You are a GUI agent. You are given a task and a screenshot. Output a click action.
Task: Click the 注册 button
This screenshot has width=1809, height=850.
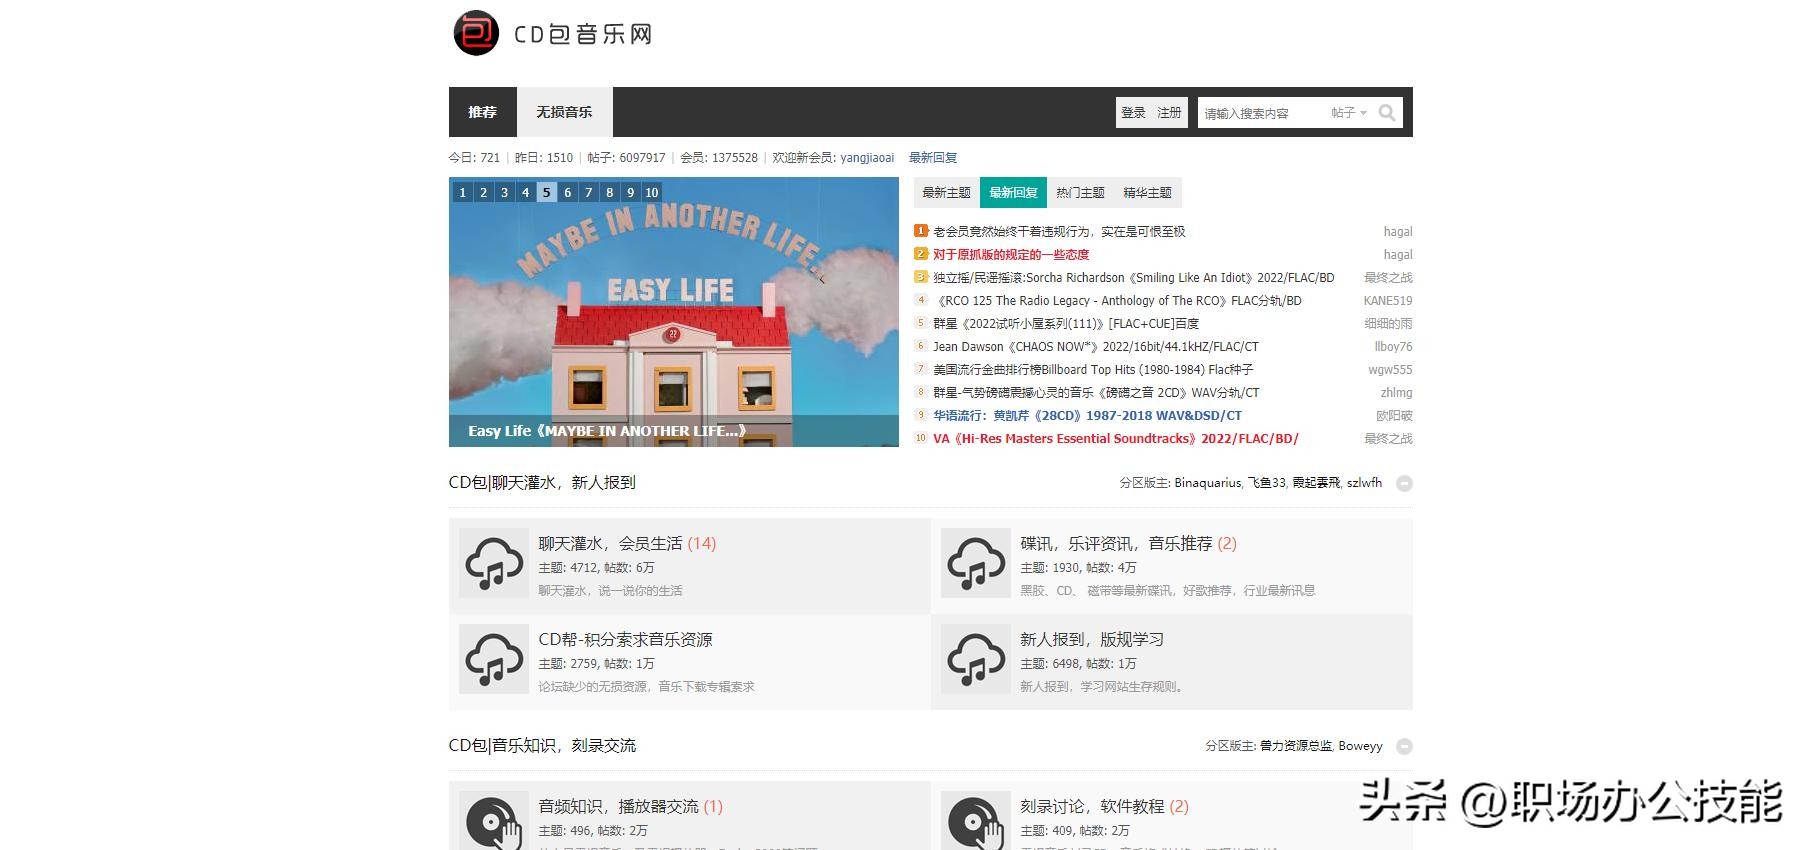pyautogui.click(x=1169, y=113)
